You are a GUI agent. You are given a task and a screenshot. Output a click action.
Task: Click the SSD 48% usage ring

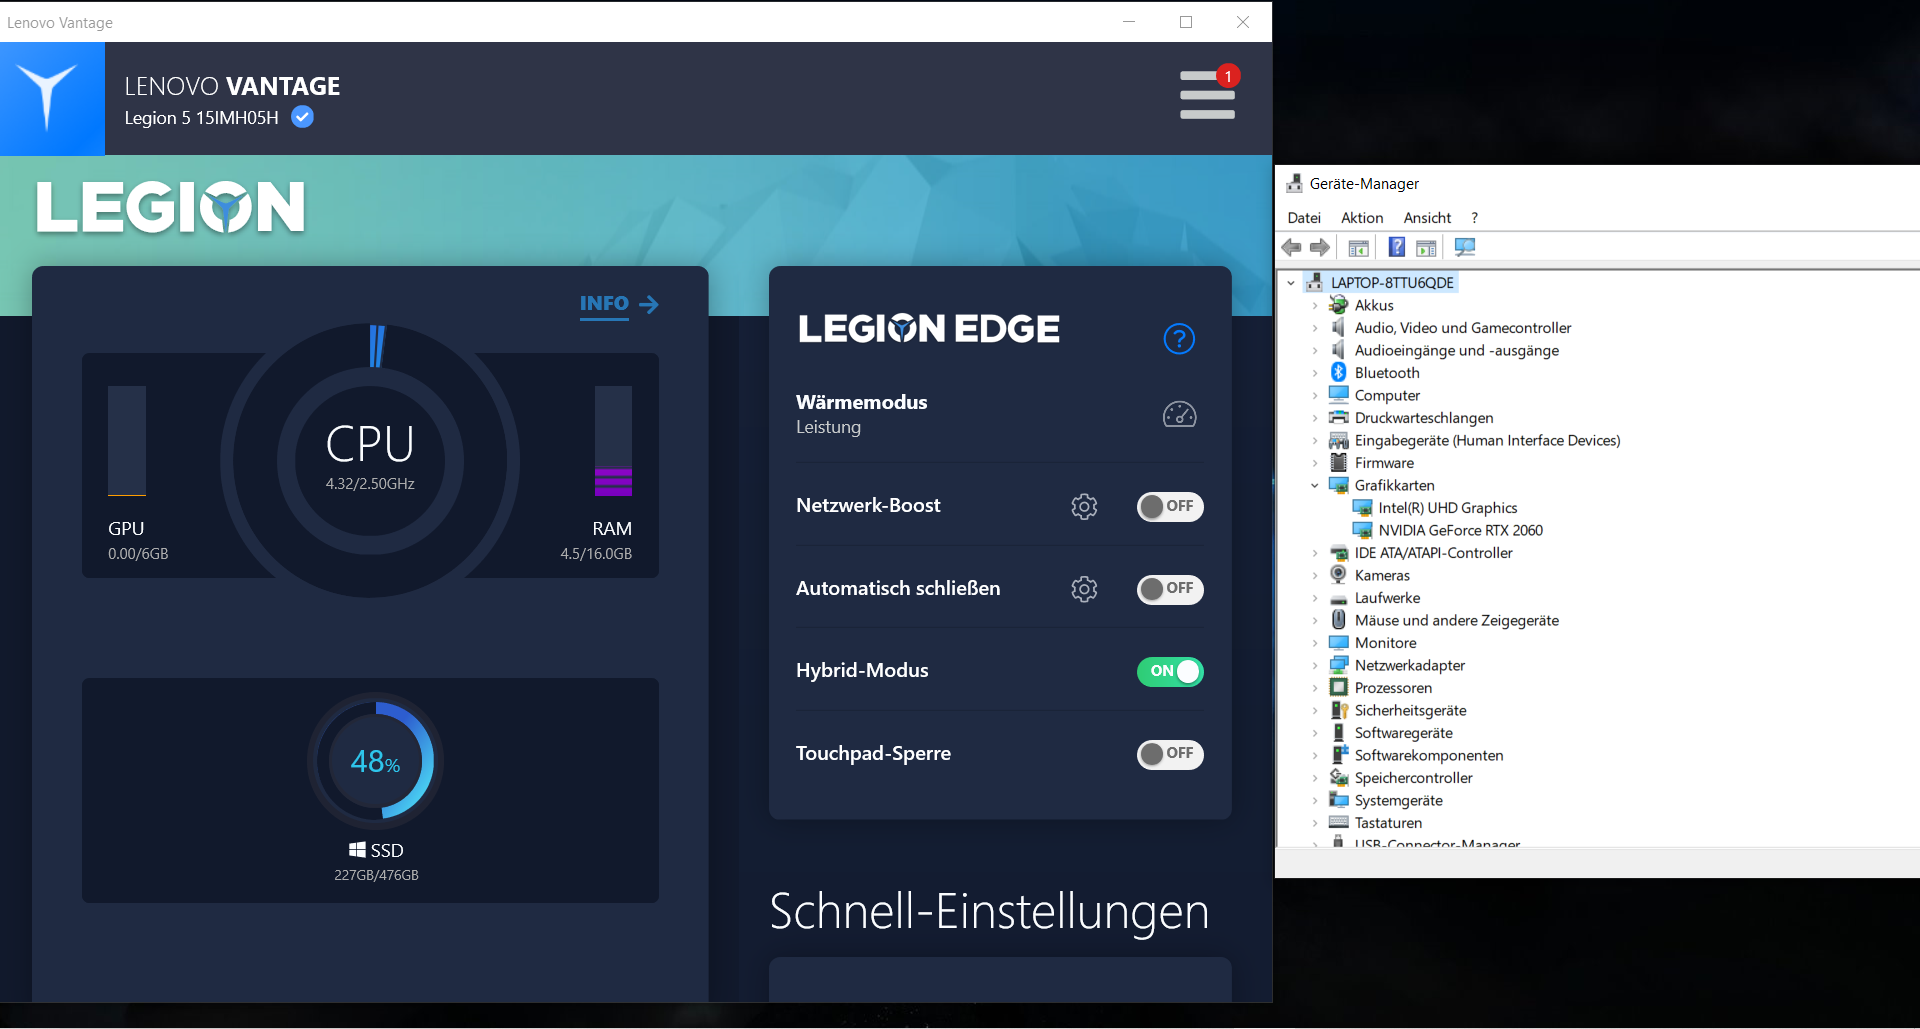(376, 763)
